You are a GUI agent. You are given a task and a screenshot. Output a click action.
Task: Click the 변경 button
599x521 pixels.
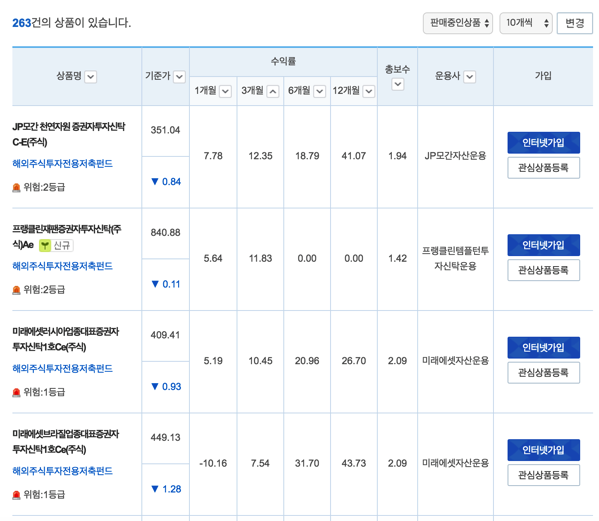(575, 23)
